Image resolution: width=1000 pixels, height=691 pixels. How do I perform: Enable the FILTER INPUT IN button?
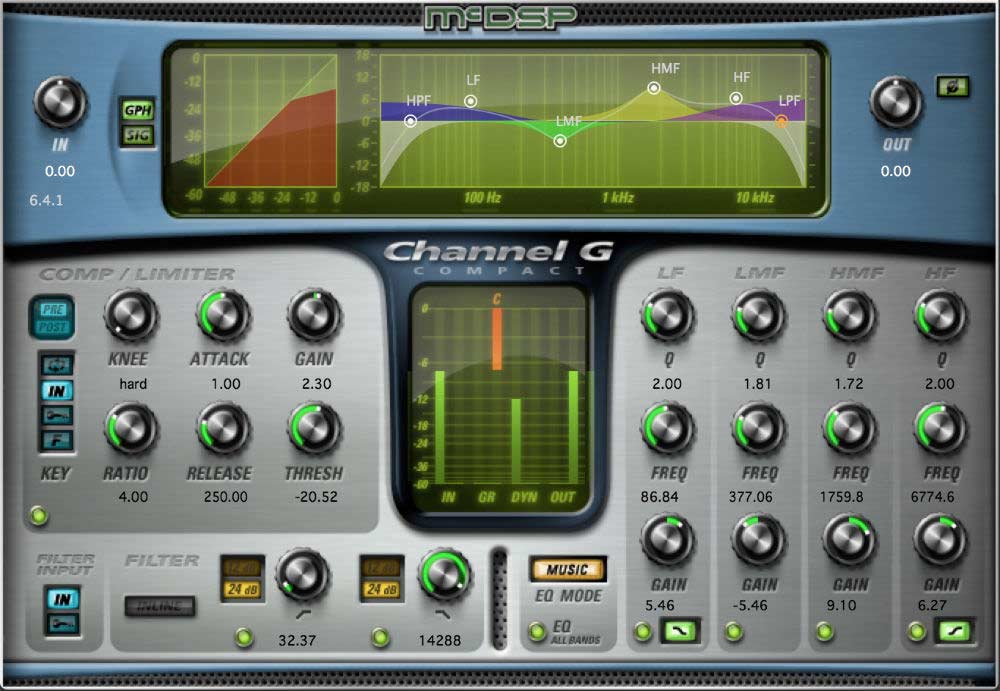click(x=62, y=598)
